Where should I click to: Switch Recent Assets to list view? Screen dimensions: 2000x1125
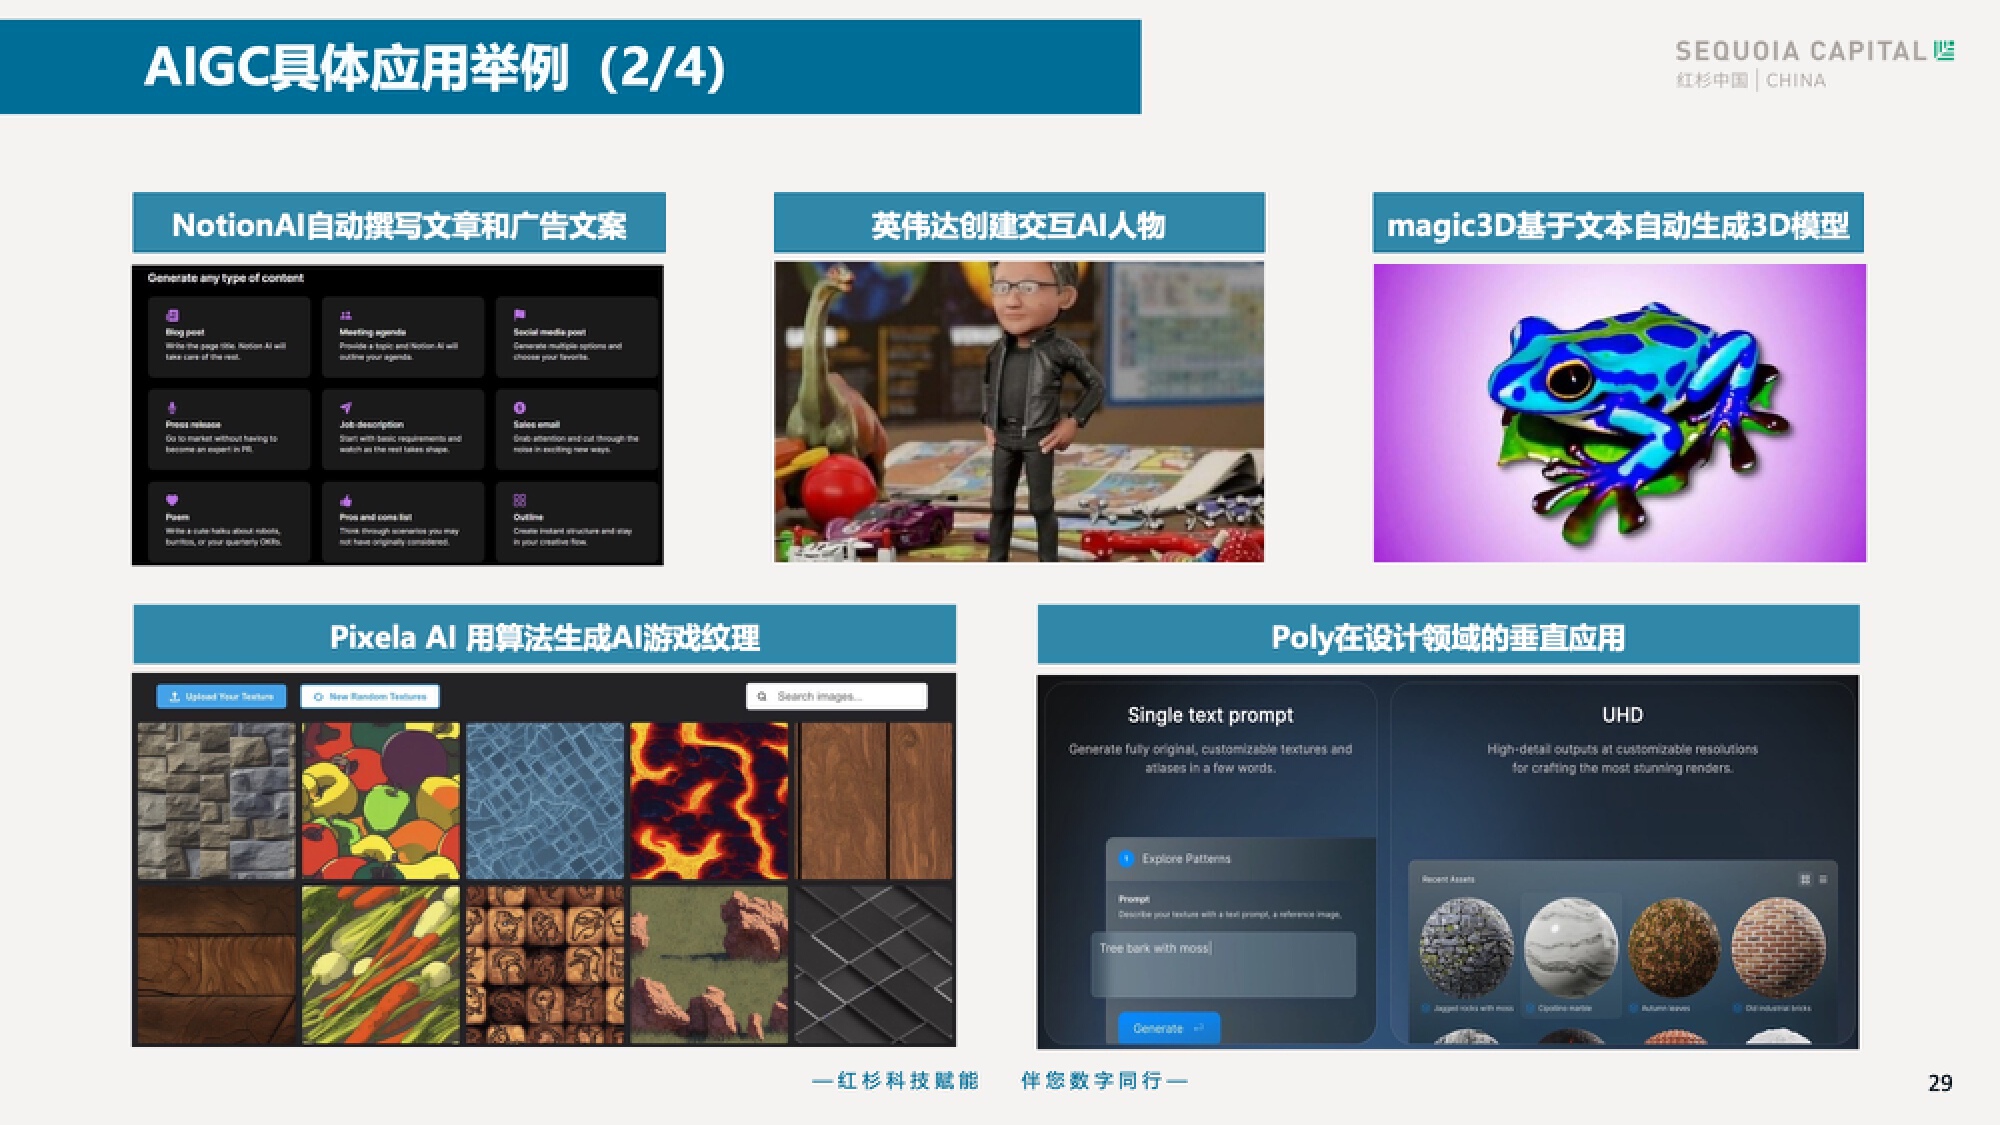1823,879
